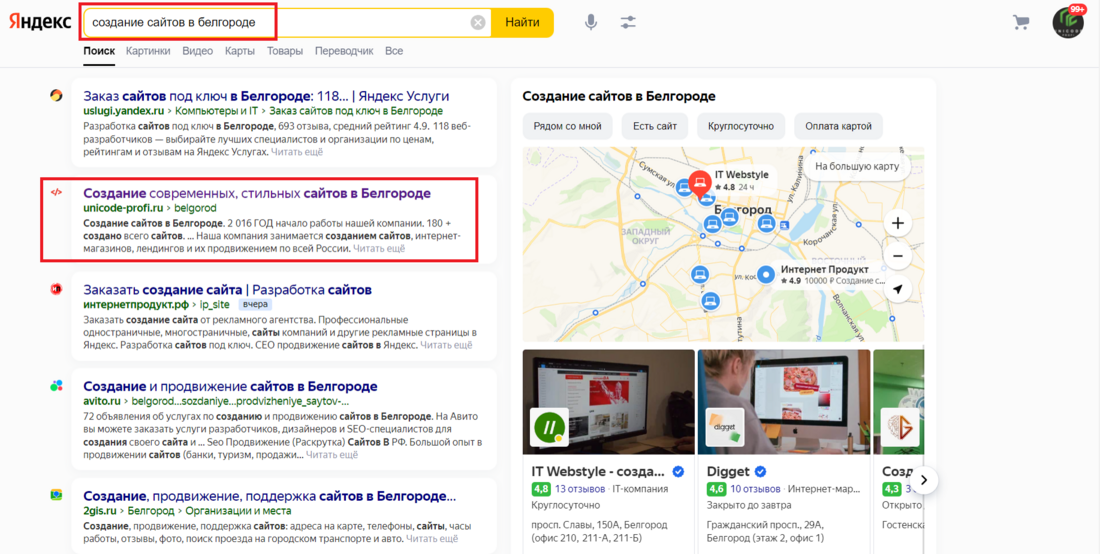Click the Digget logo badge on photo

coord(724,426)
